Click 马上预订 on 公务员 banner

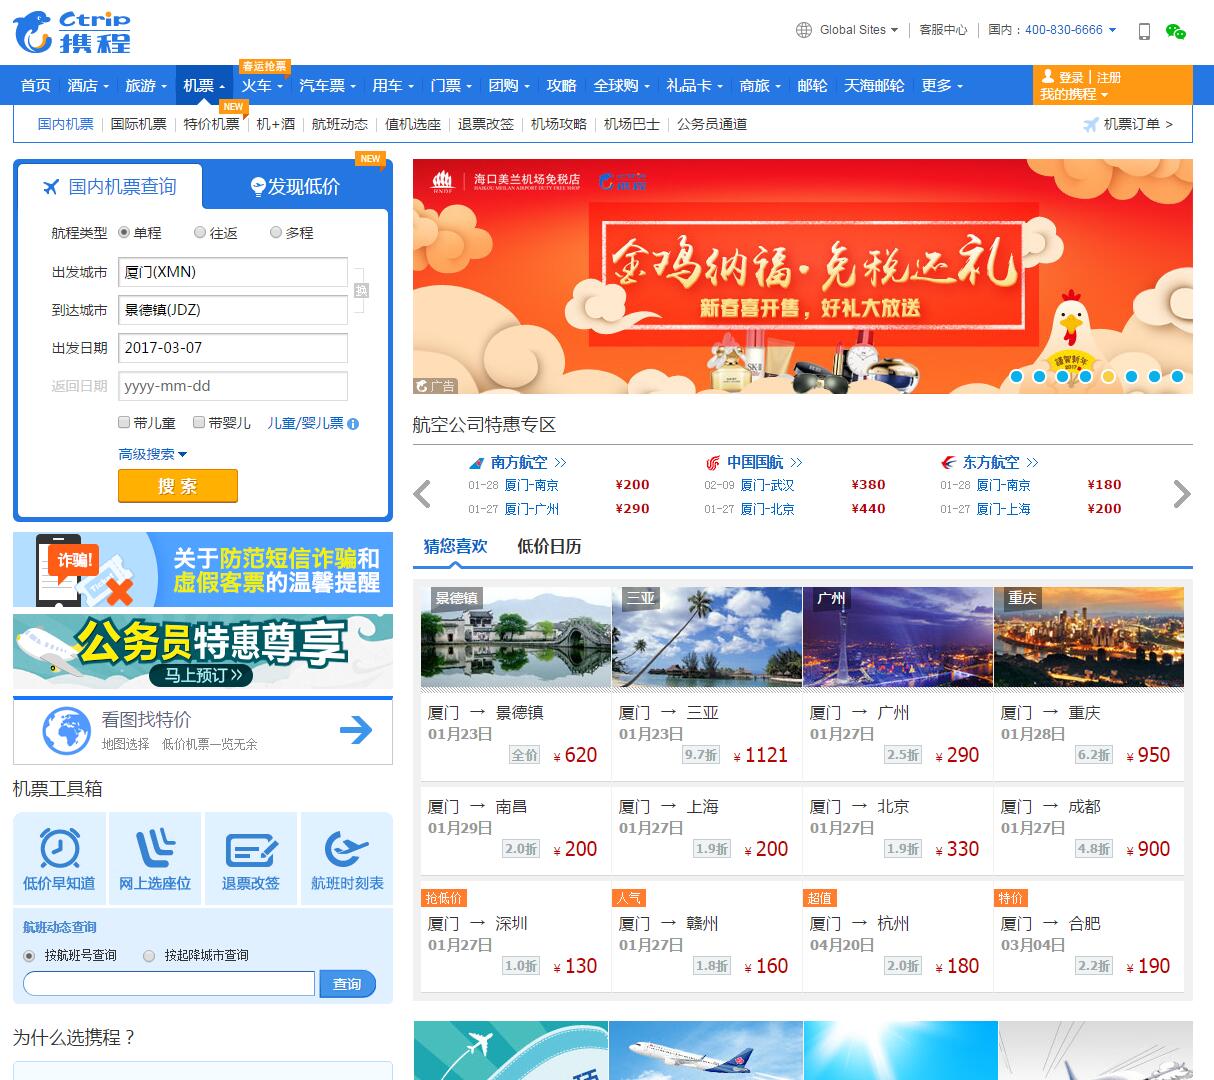click(203, 675)
